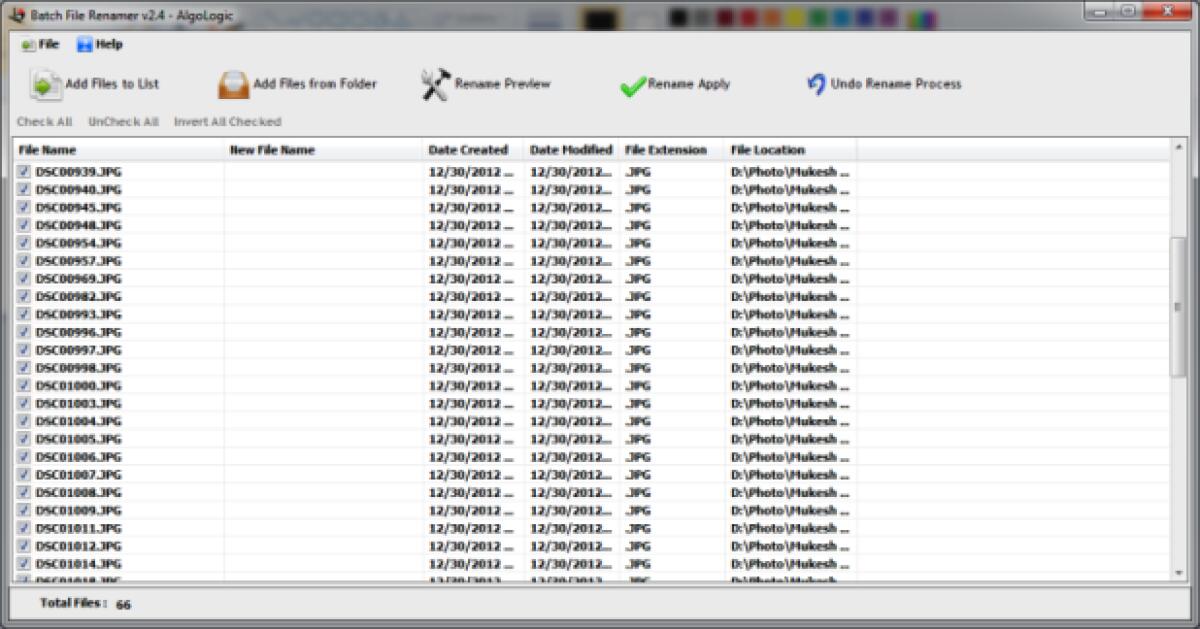1200x629 pixels.
Task: Open the File menu
Action: pos(37,44)
